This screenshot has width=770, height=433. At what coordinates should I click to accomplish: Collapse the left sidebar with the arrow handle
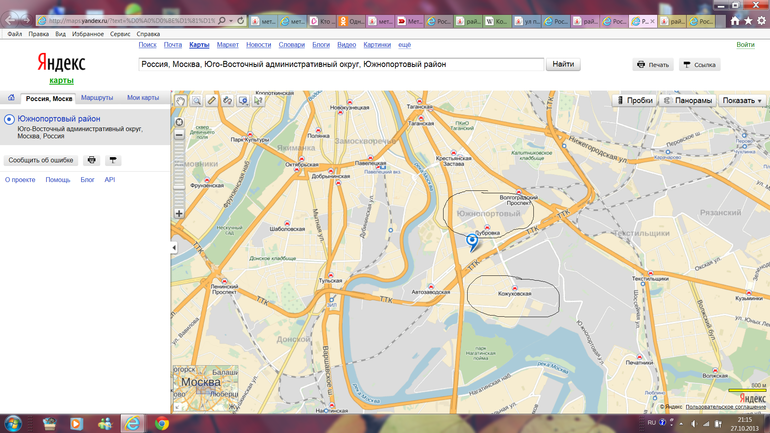pos(174,247)
